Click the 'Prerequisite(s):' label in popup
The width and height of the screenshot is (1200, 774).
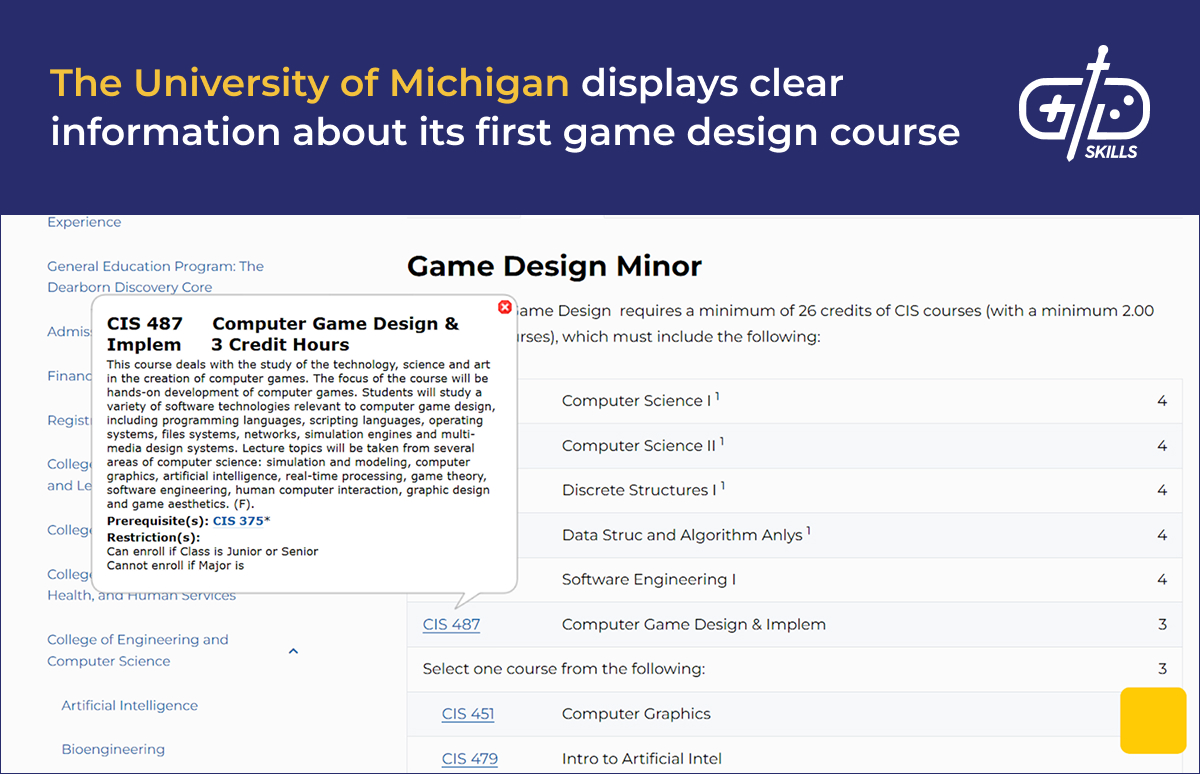click(x=158, y=521)
